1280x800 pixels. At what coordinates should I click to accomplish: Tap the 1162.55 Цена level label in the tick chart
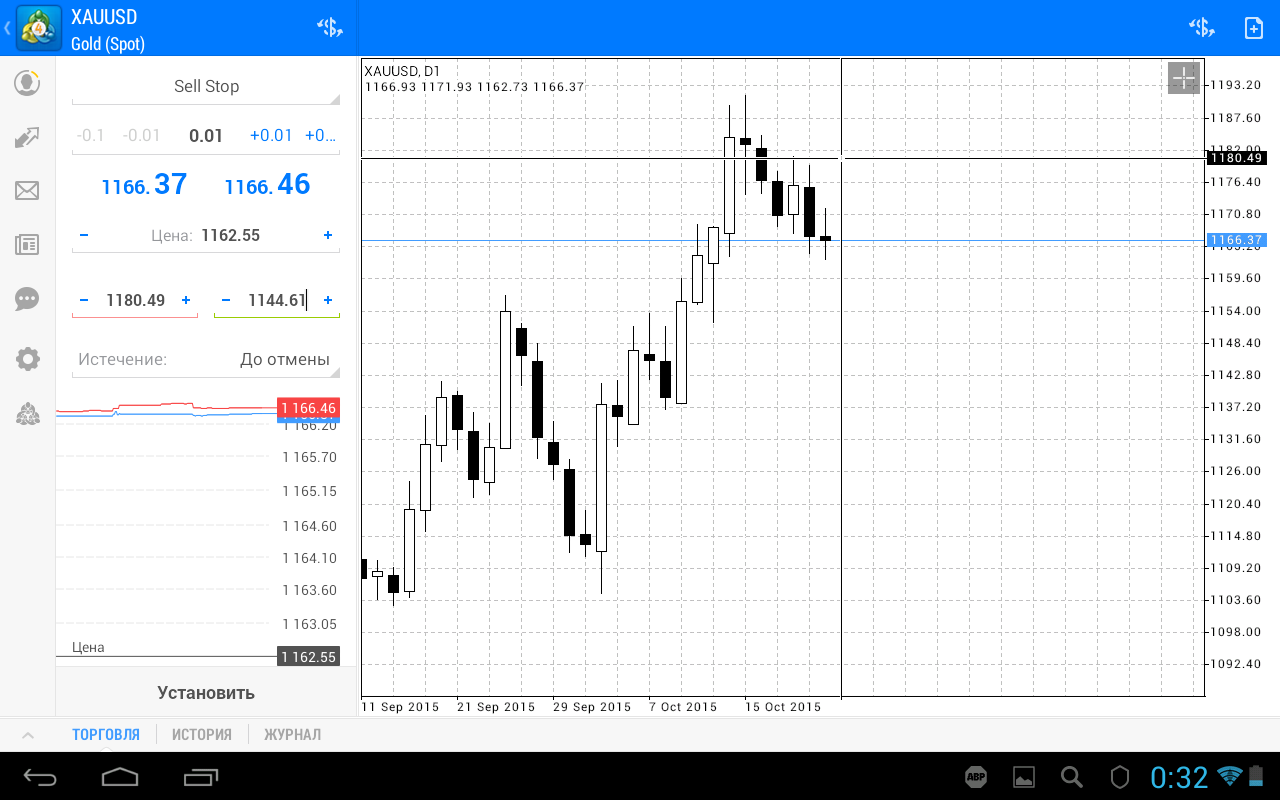pyautogui.click(x=308, y=657)
